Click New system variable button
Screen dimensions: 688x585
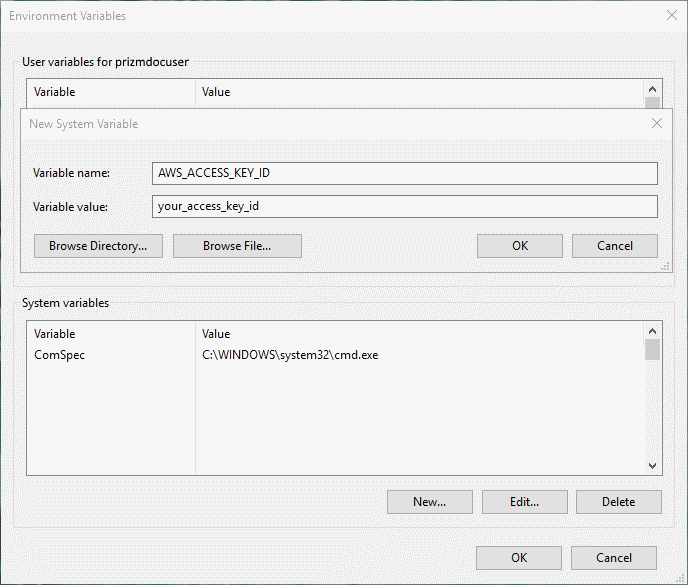[x=430, y=502]
